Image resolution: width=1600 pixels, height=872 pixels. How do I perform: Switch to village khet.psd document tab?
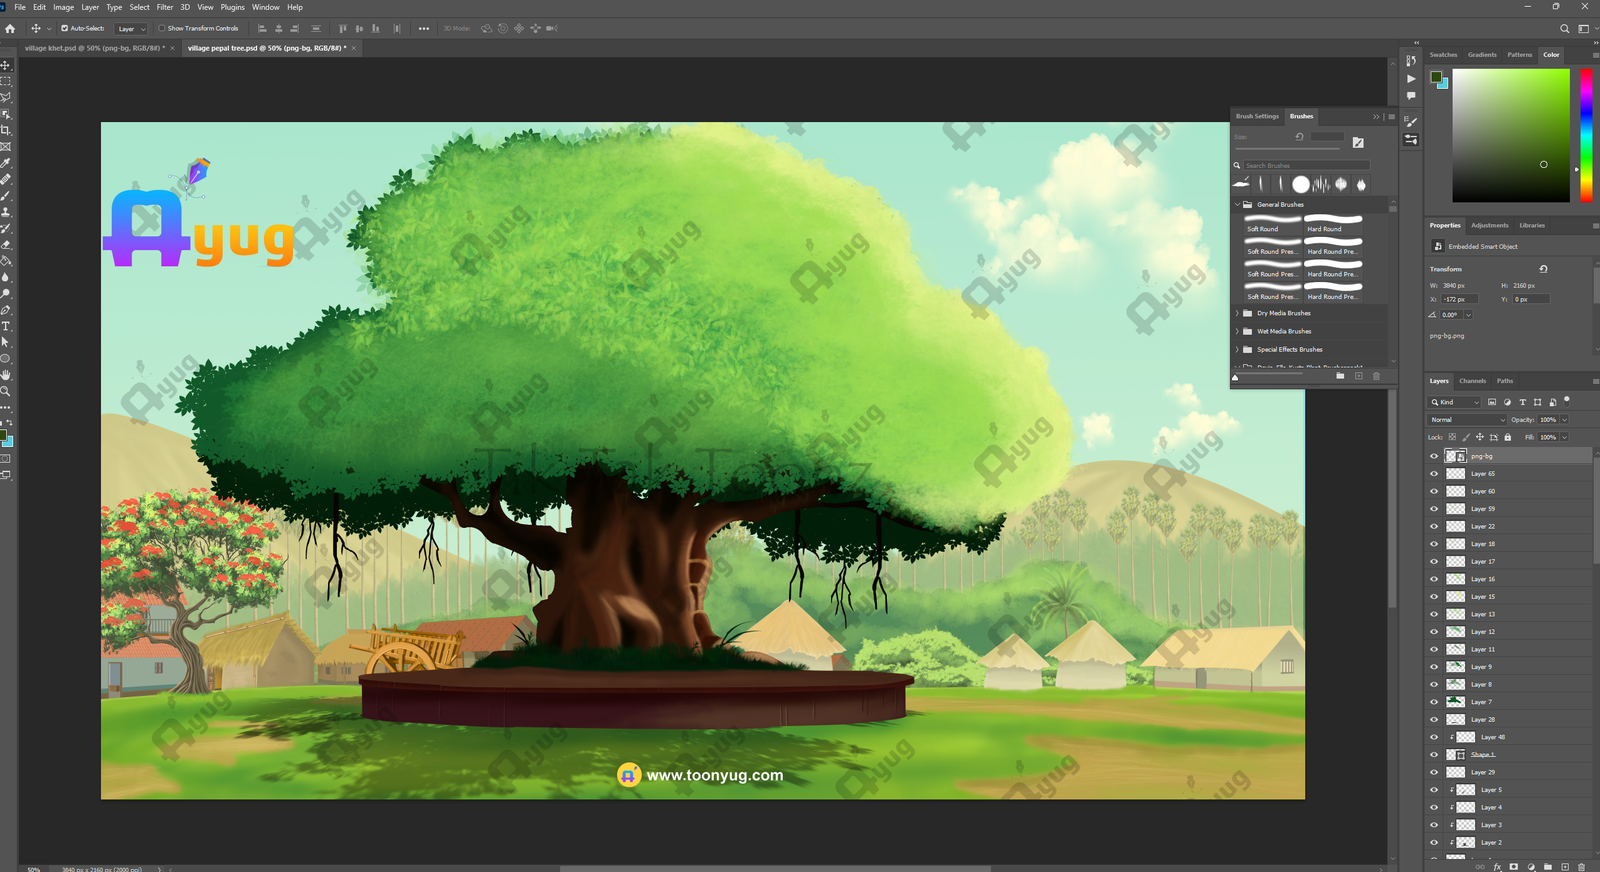tap(94, 48)
